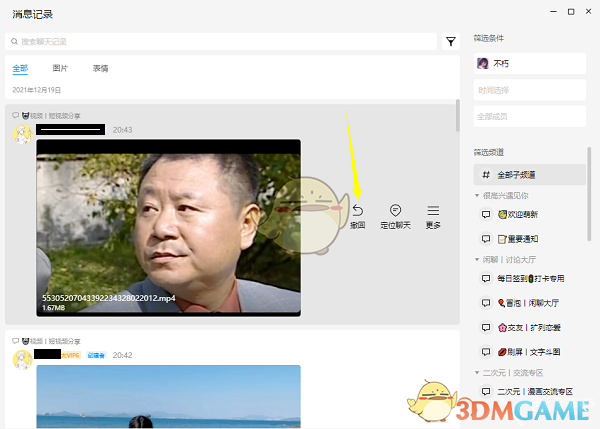Select the 交友 | 扩列恋爱 channel
This screenshot has width=600, height=429.
click(x=529, y=328)
